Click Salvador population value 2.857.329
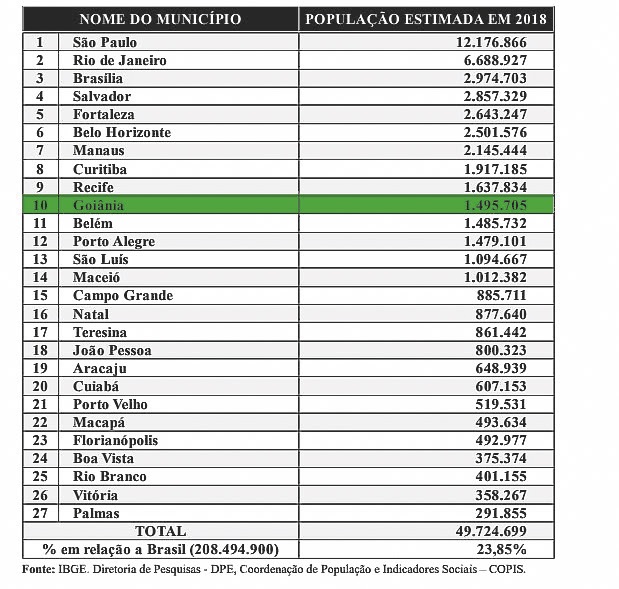Viewport: 619px width, 589px height. [487, 96]
